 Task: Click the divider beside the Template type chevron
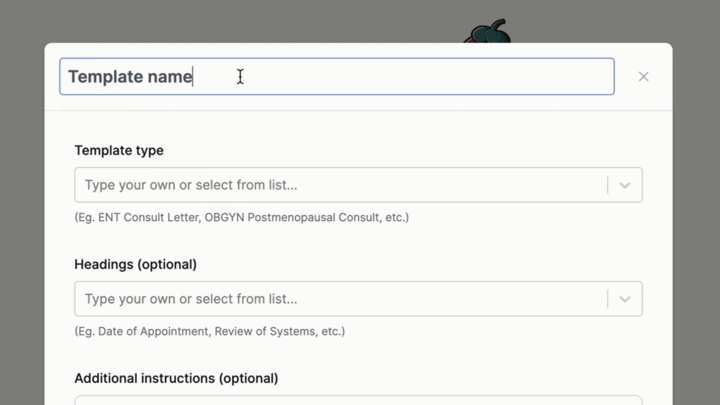607,185
